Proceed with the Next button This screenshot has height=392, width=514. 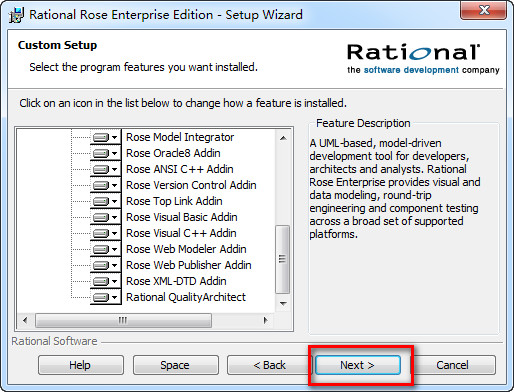coord(358,365)
